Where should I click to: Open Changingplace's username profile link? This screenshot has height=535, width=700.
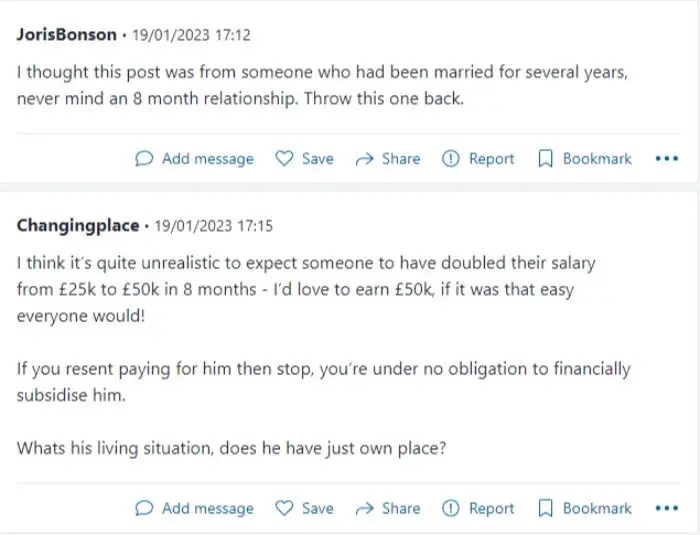78,226
